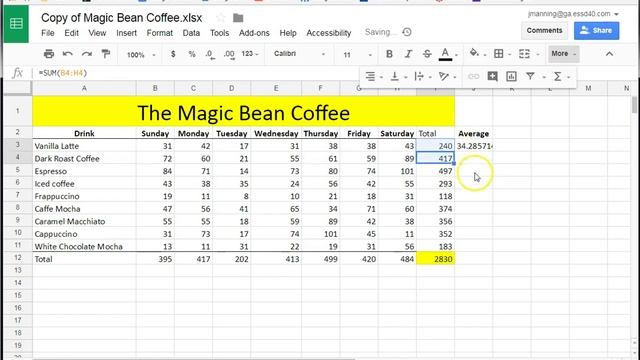This screenshot has height=360, width=640.
Task: Format cell as percent
Action: pos(192,54)
